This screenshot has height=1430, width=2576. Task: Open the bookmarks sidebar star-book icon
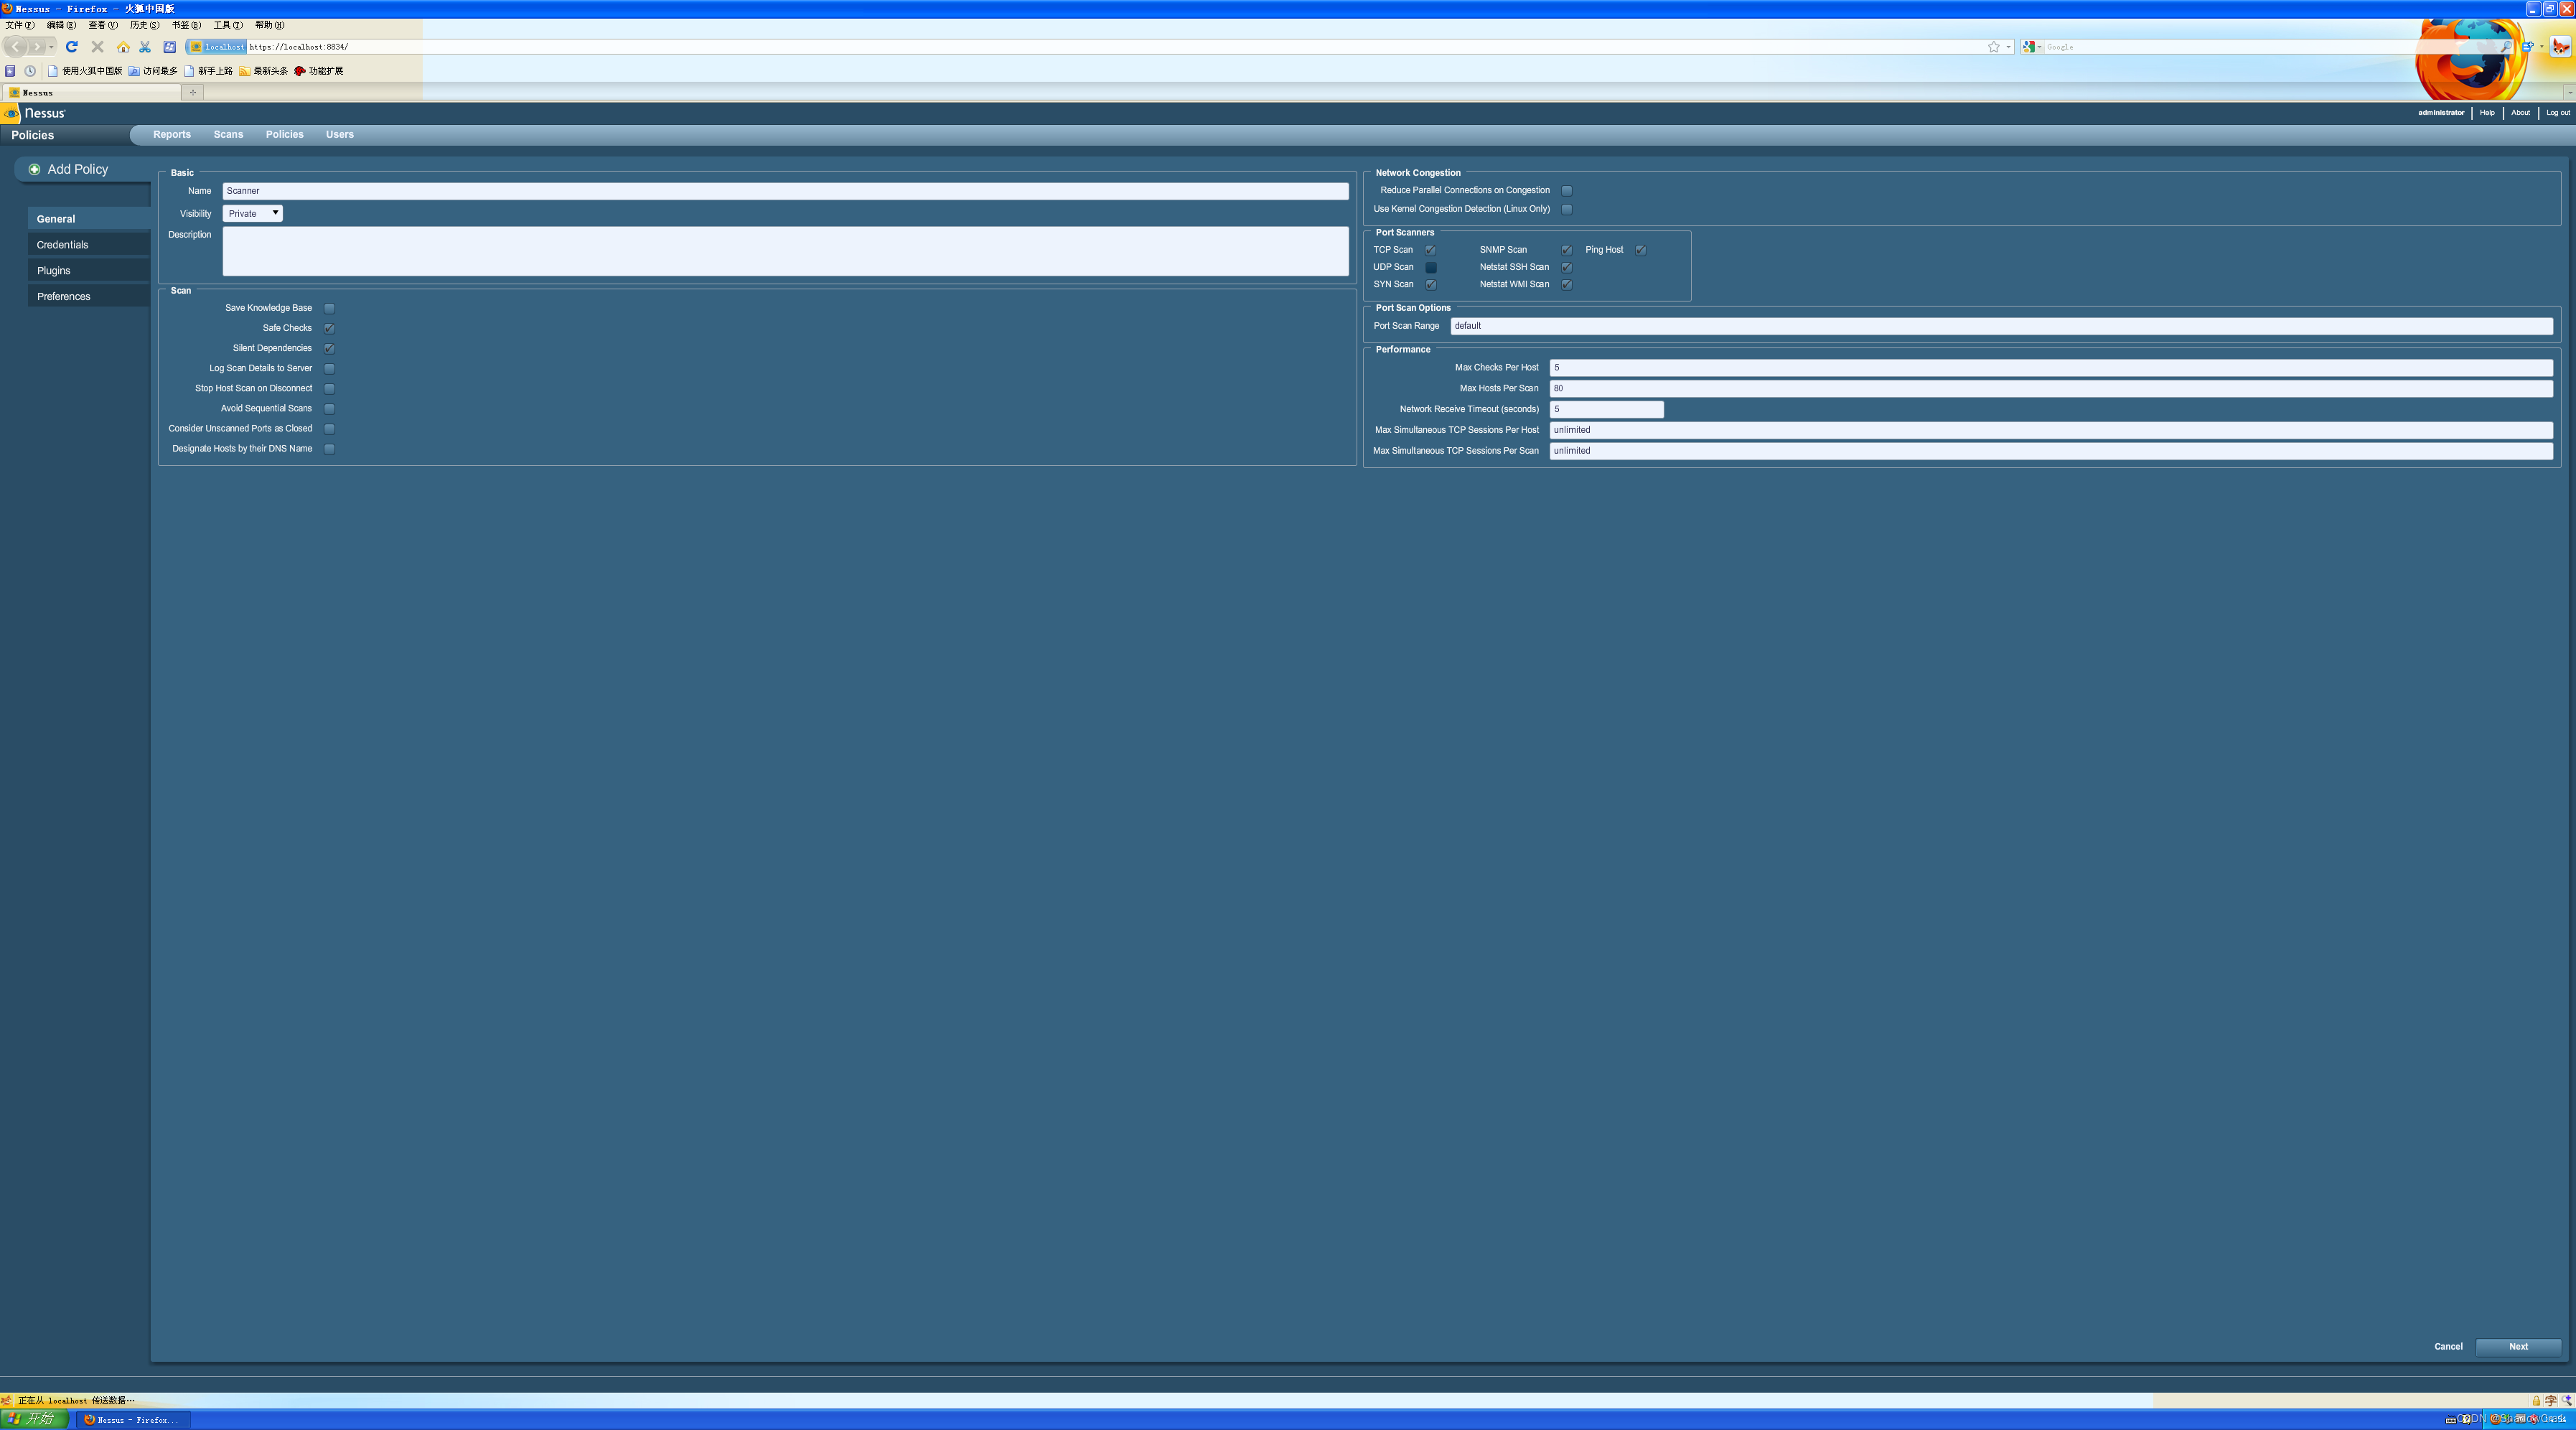coord(10,71)
